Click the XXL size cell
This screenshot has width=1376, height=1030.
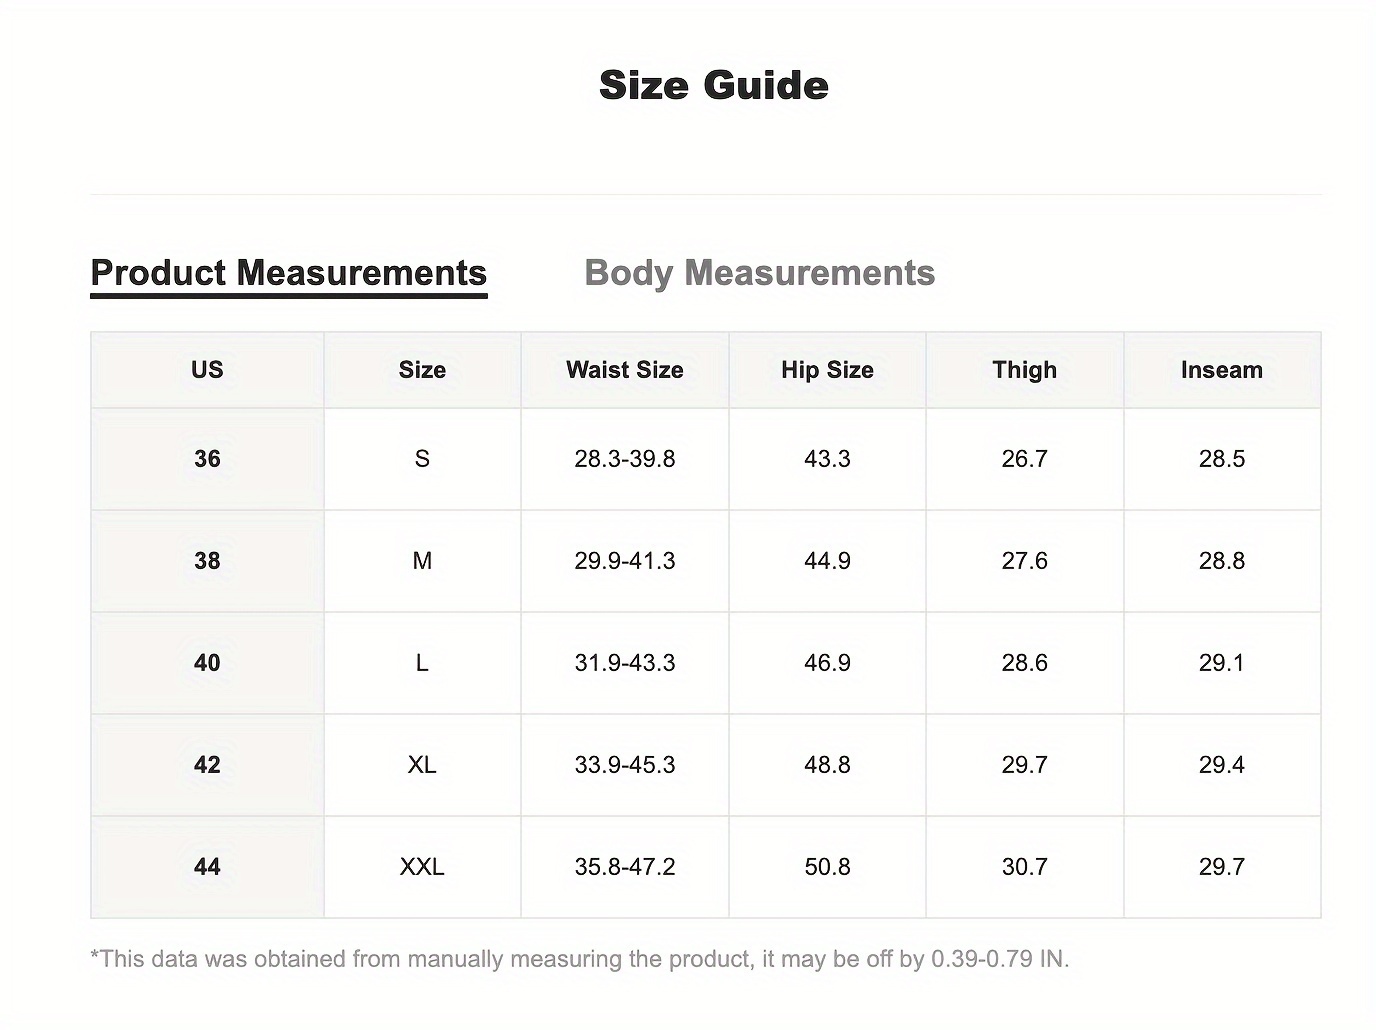tap(422, 867)
